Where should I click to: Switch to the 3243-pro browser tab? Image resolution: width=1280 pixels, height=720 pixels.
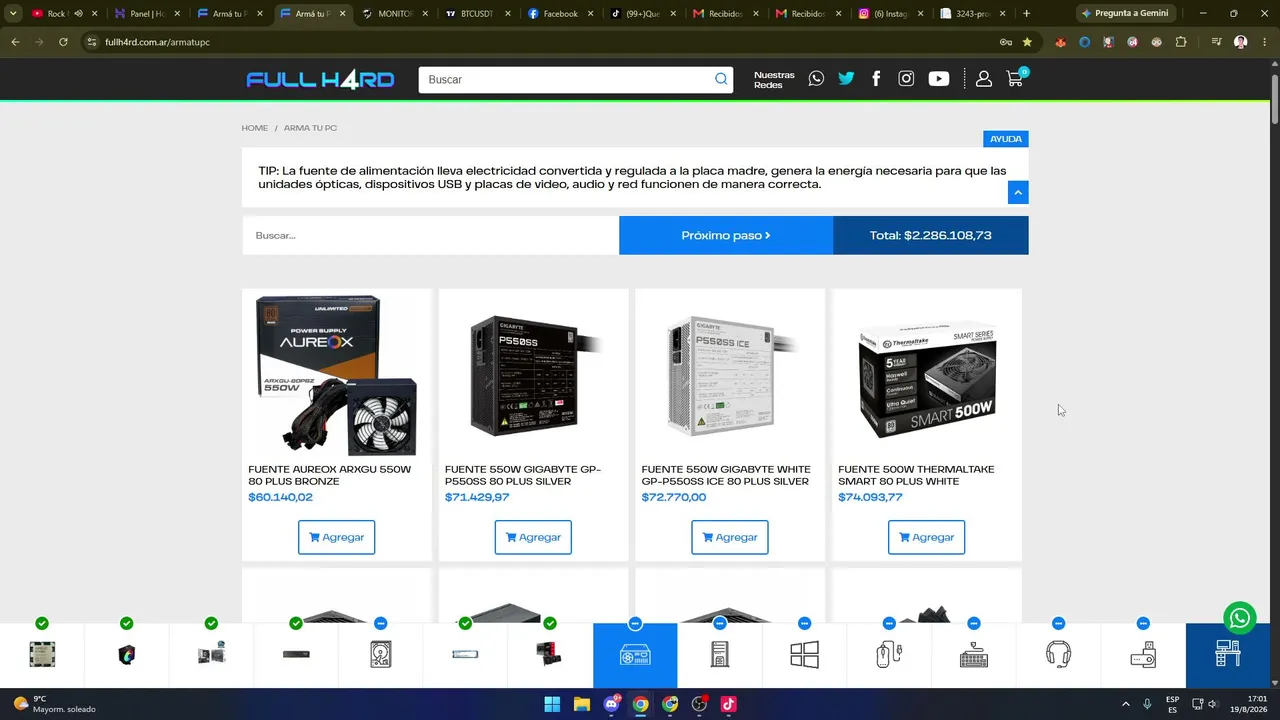pos(973,14)
